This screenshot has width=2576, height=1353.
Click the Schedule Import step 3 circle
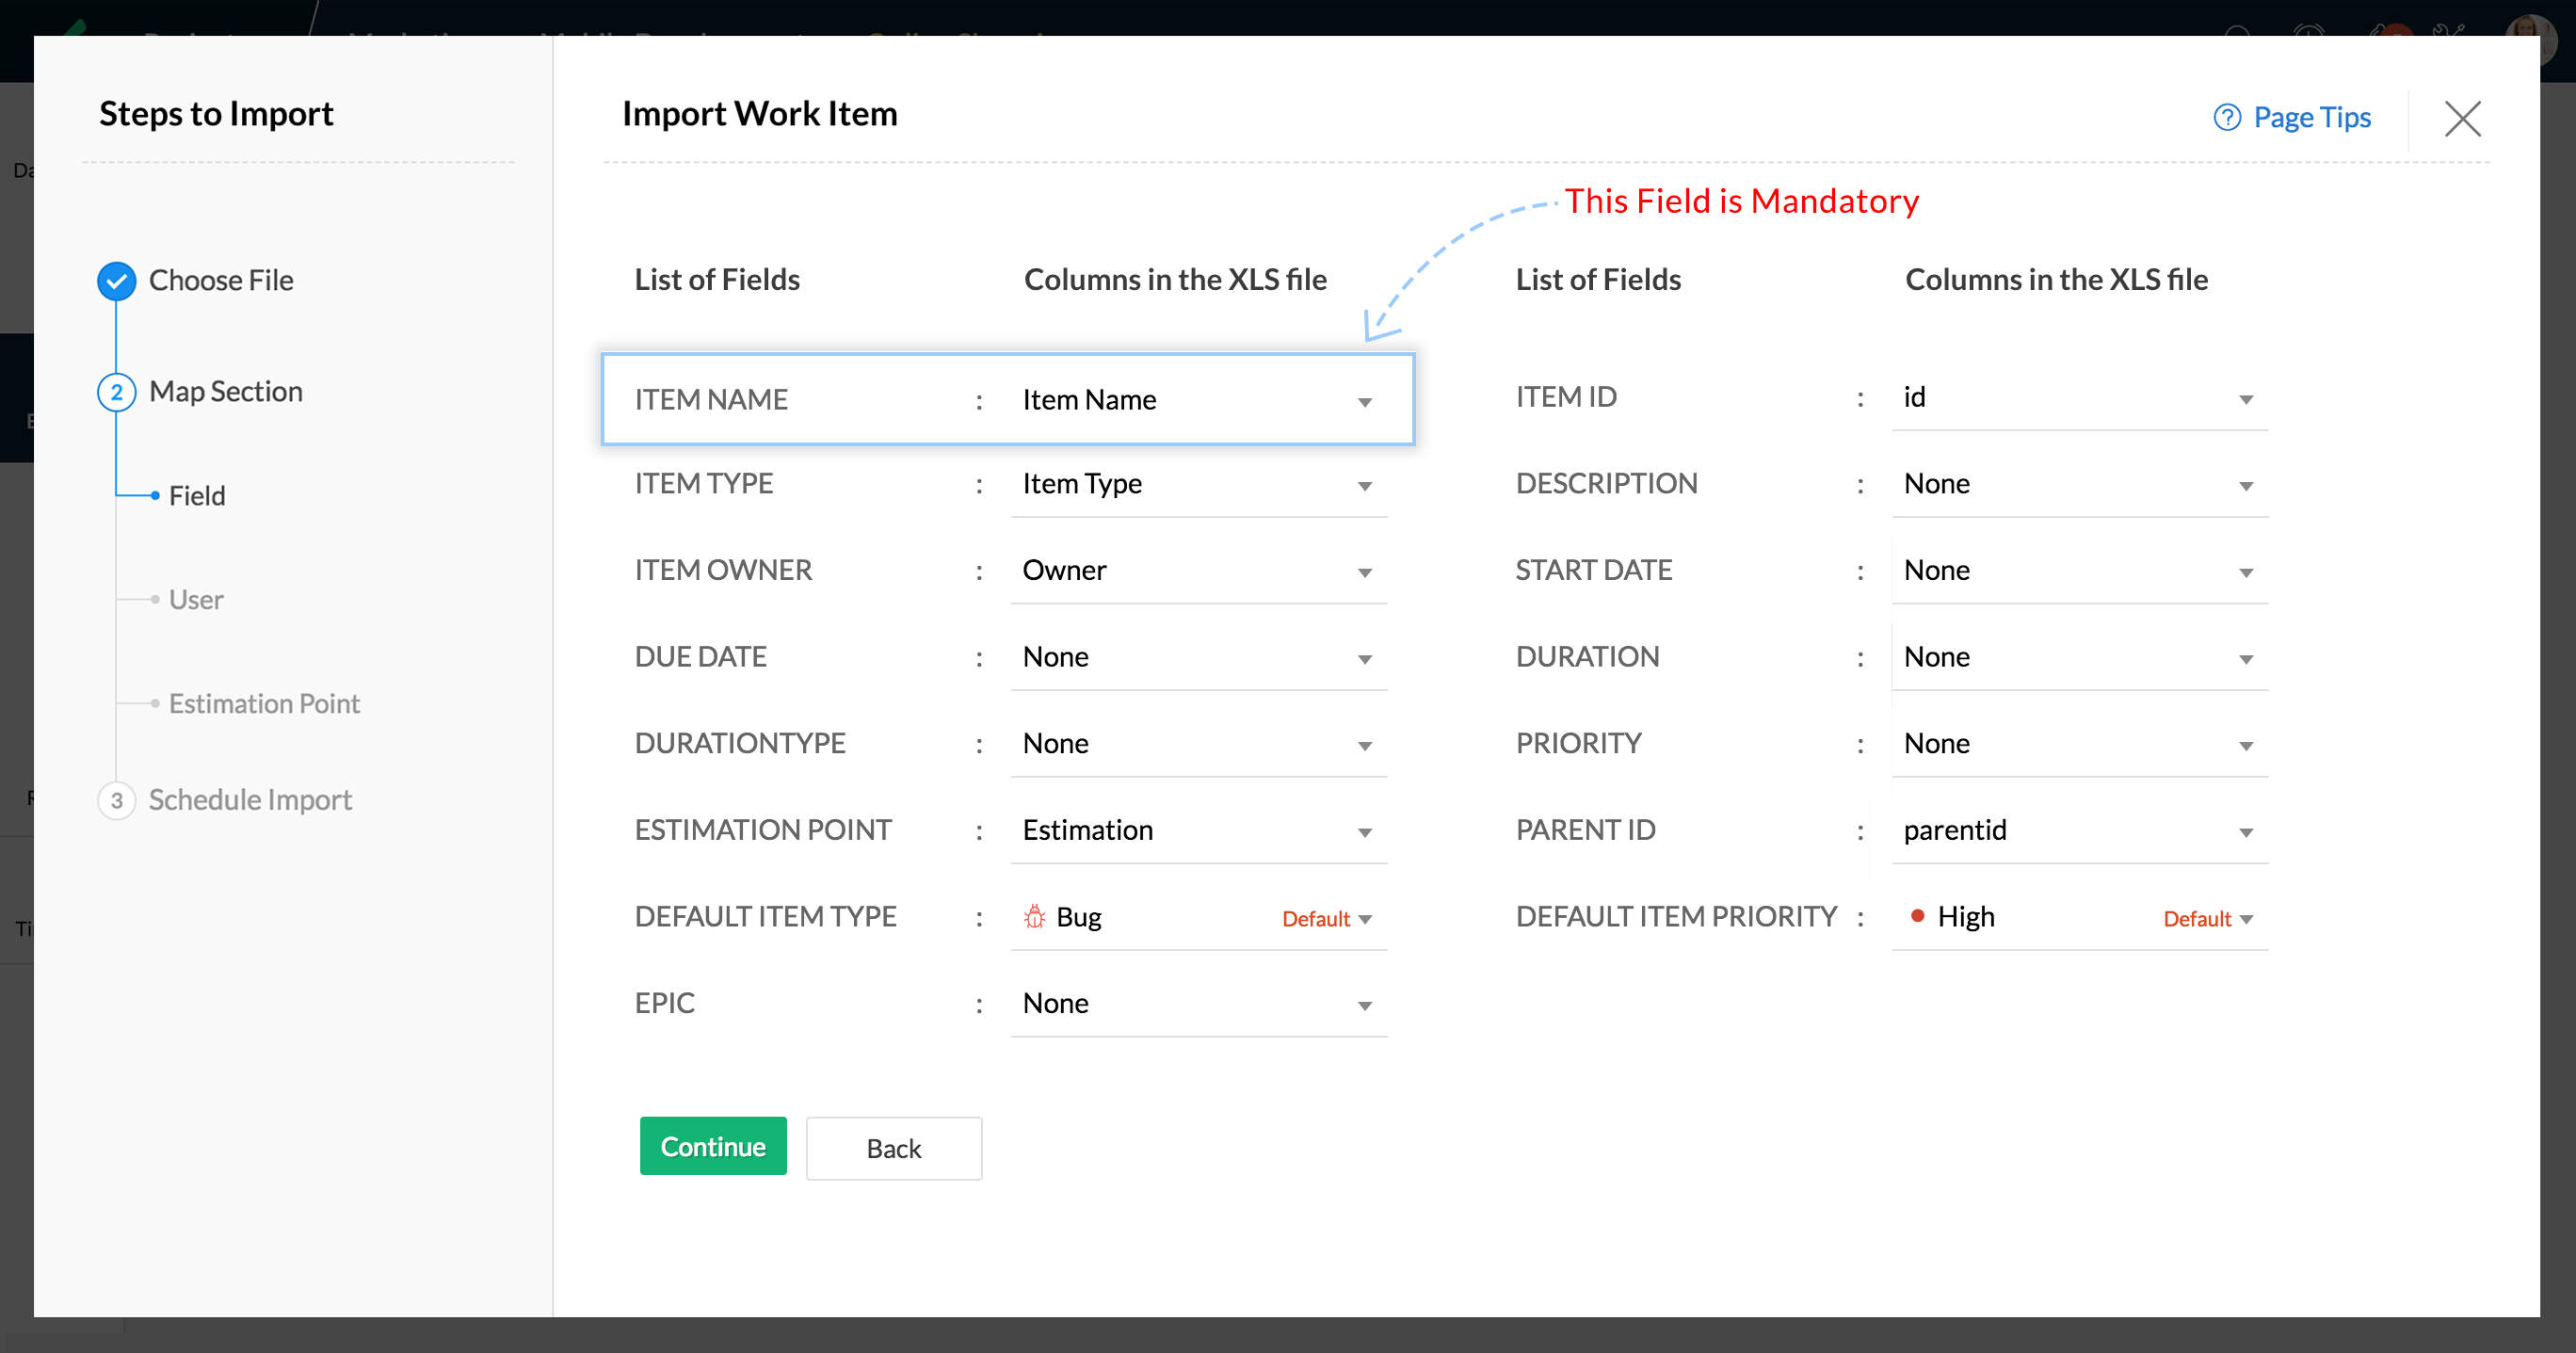click(117, 800)
